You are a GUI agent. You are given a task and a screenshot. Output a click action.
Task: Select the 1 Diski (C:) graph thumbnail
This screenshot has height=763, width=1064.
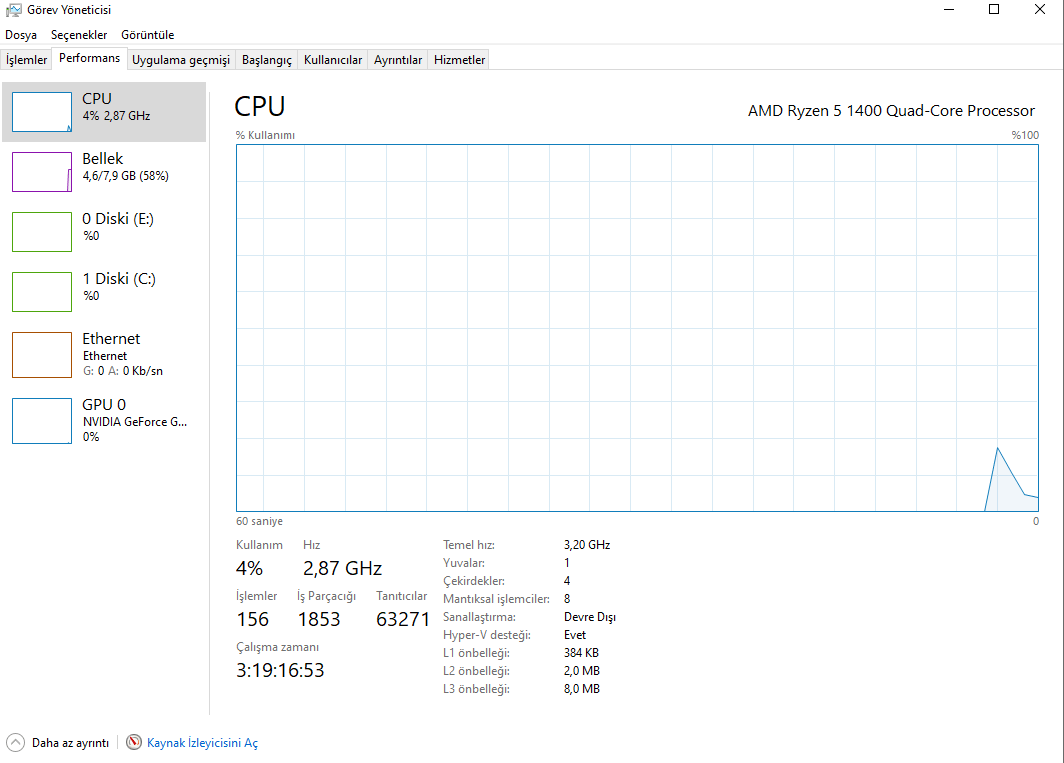point(41,292)
